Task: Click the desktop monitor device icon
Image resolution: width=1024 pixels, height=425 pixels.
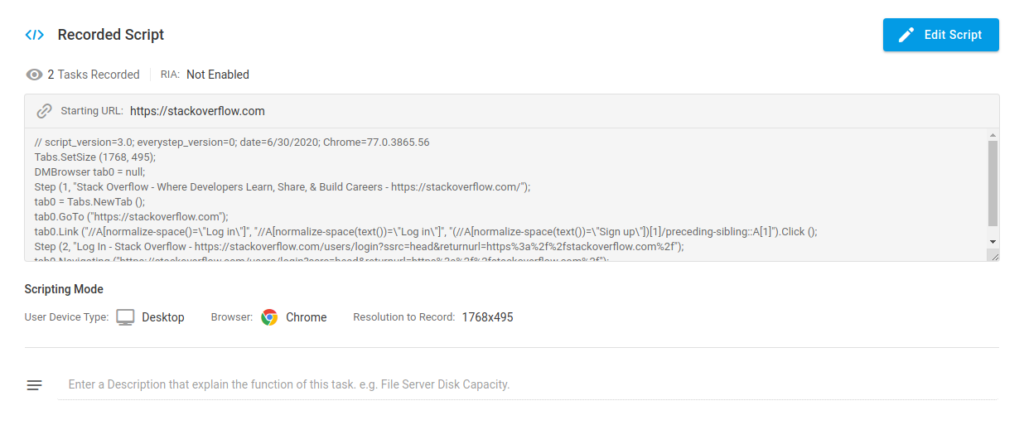Action: 125,317
